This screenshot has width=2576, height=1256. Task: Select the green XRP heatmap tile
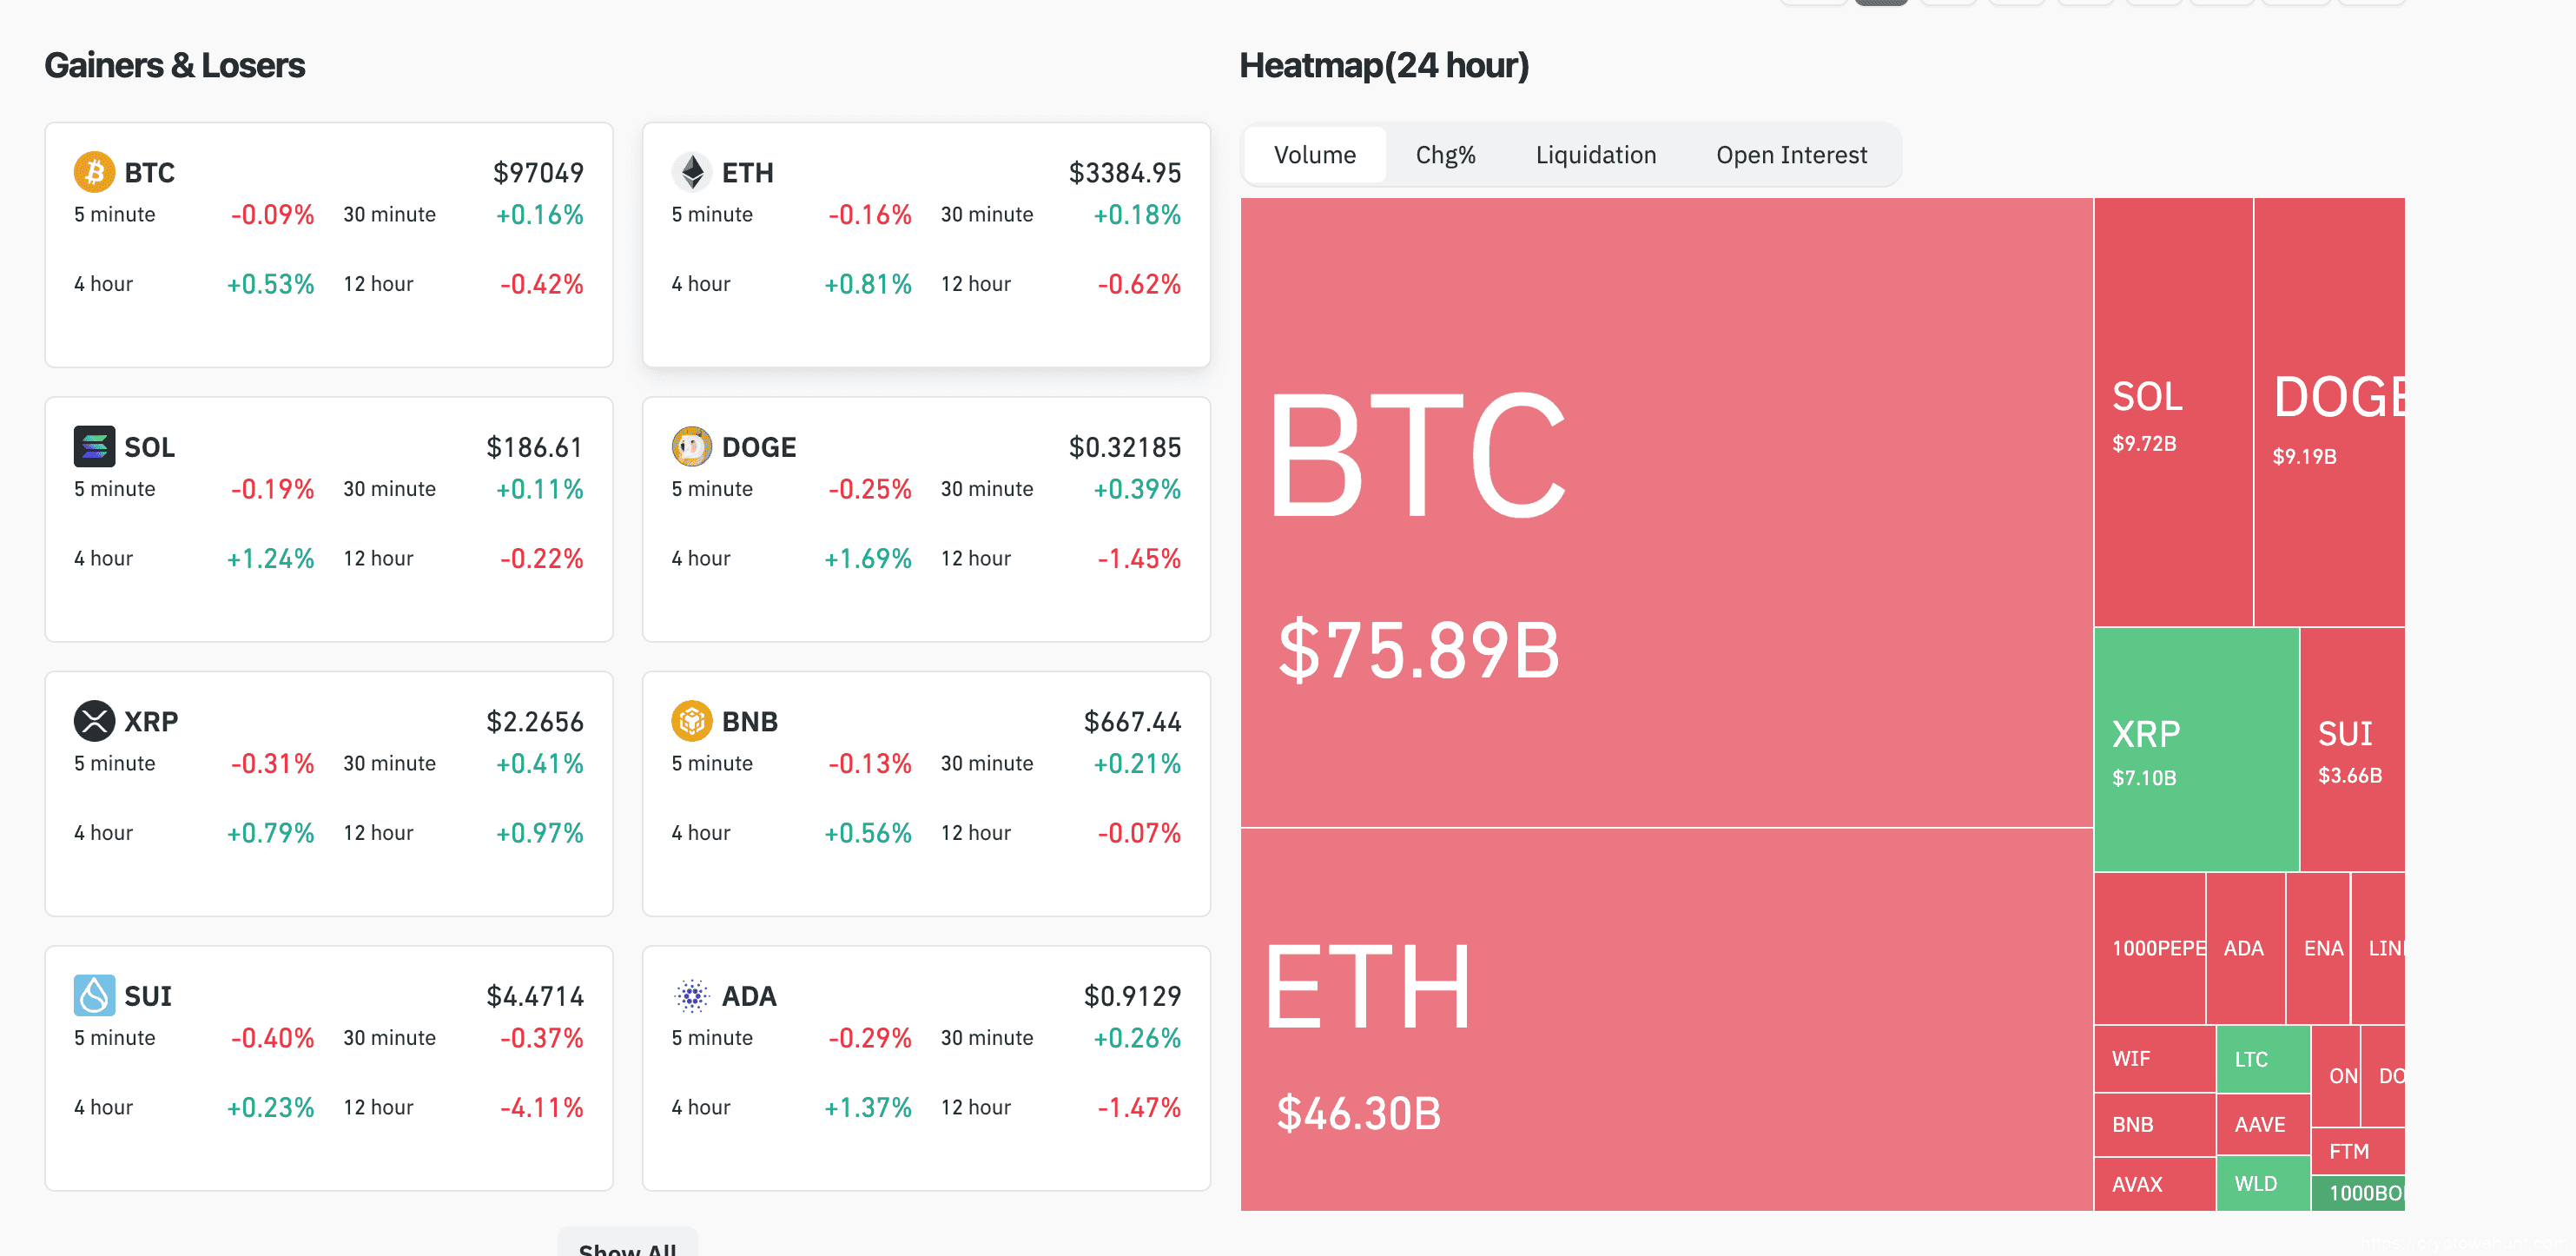coord(2195,750)
